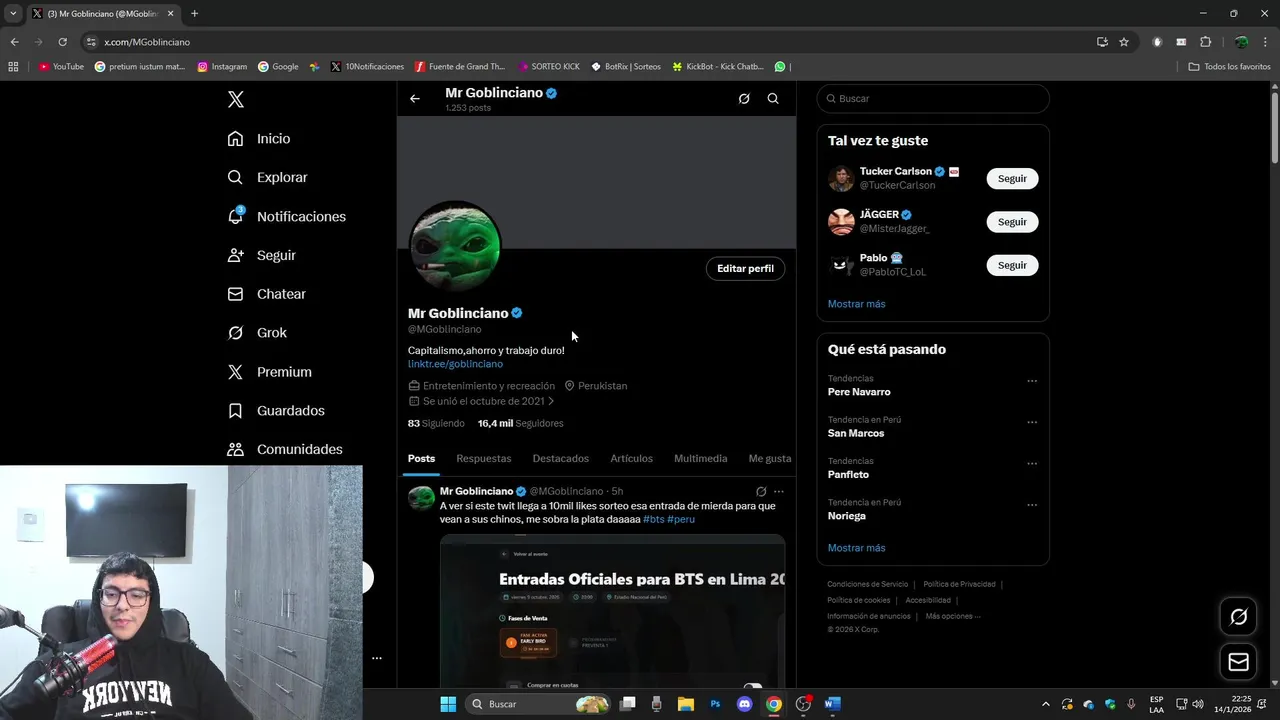Image resolution: width=1280 pixels, height=720 pixels.
Task: Follow JÄGGER with the Seguir button
Action: (1012, 222)
